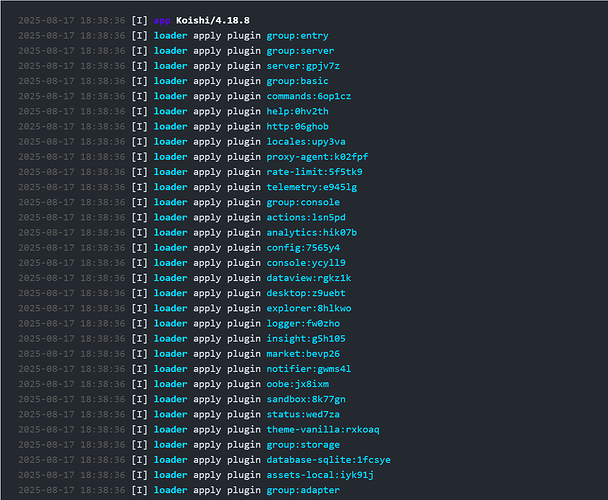Click plugin name group:console
This screenshot has height=500, width=608.
(x=303, y=202)
